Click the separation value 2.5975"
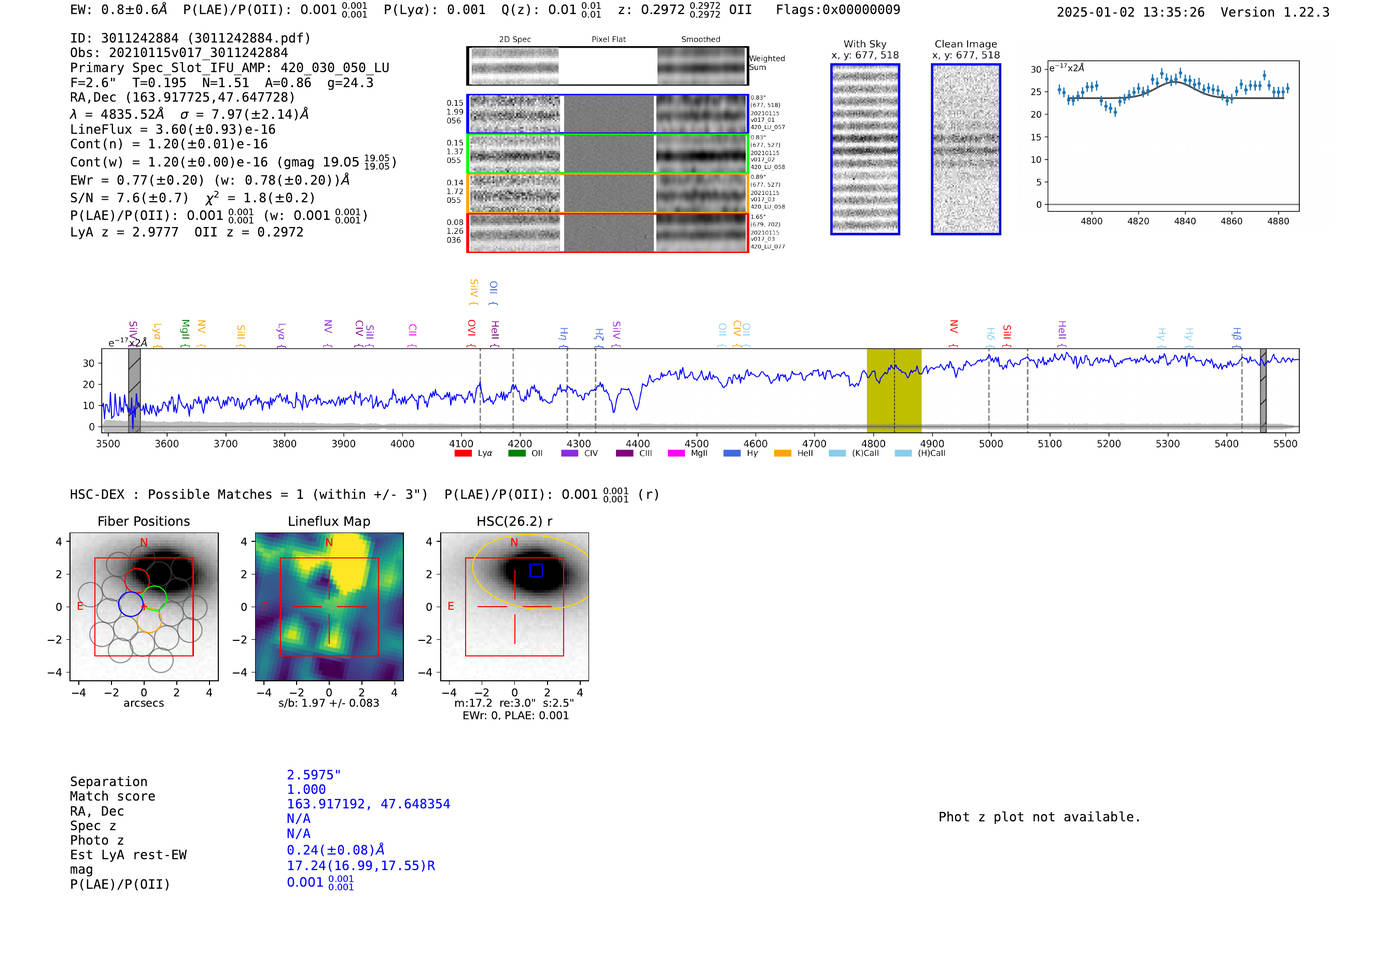The image size is (1400, 953). coord(314,775)
